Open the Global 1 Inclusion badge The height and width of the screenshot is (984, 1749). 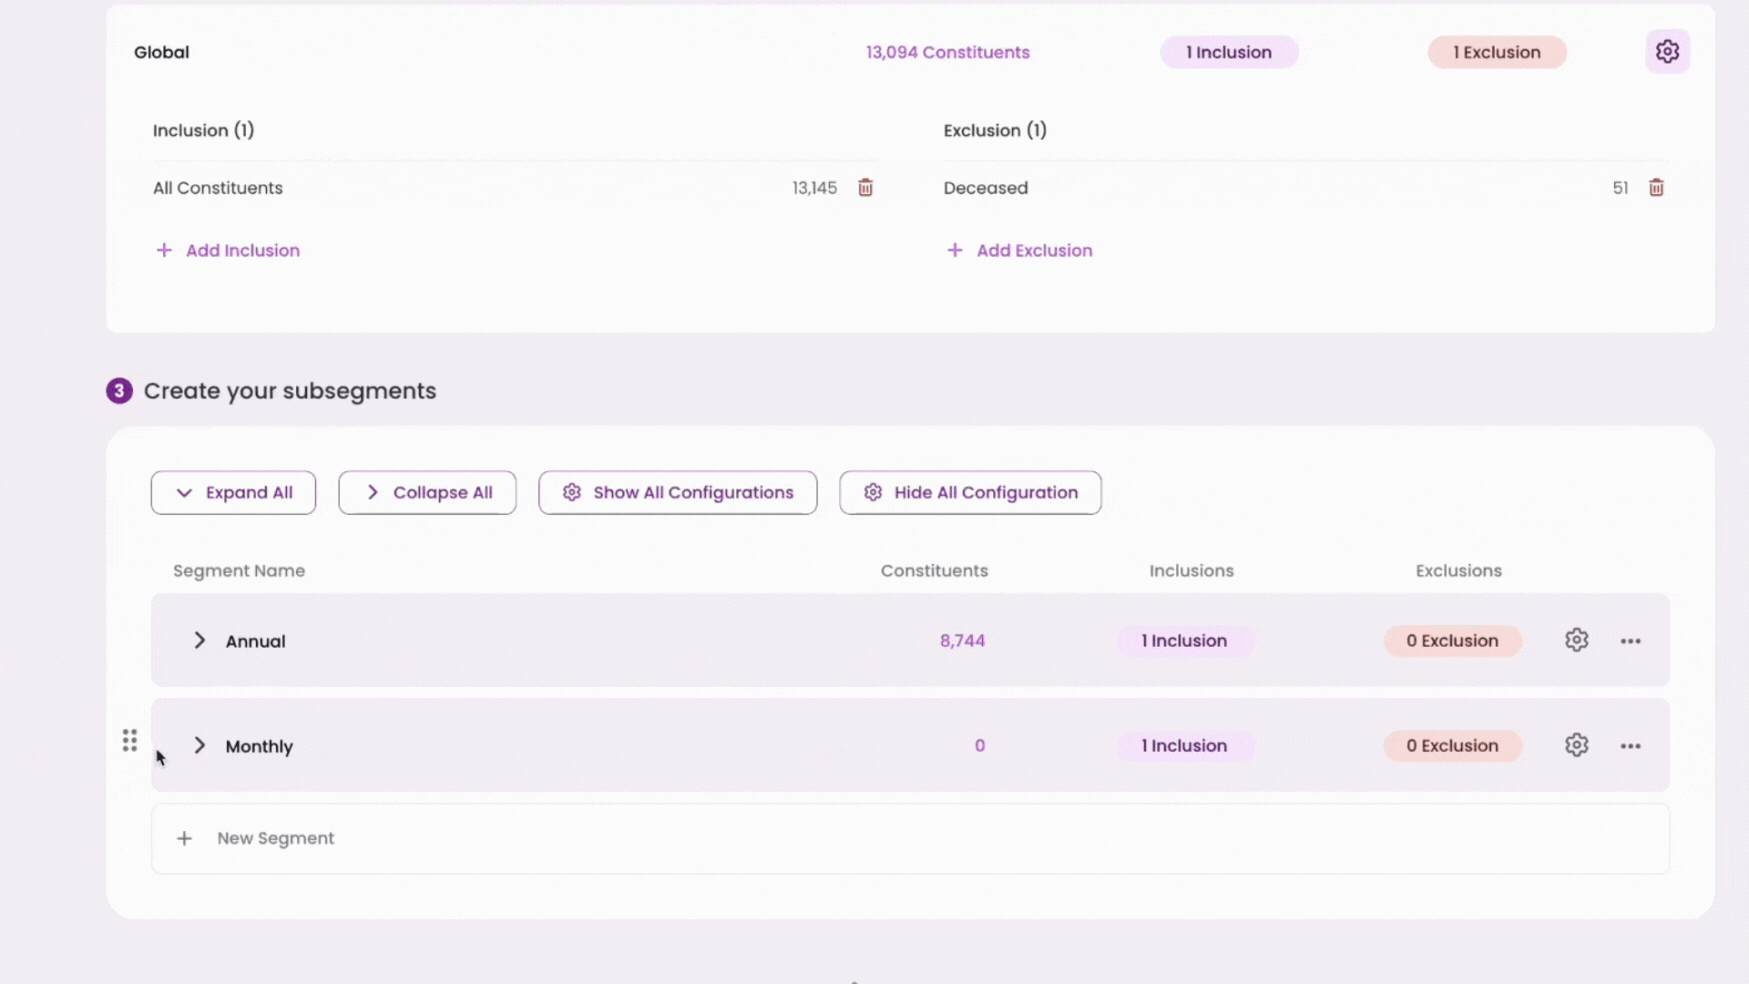(x=1229, y=52)
